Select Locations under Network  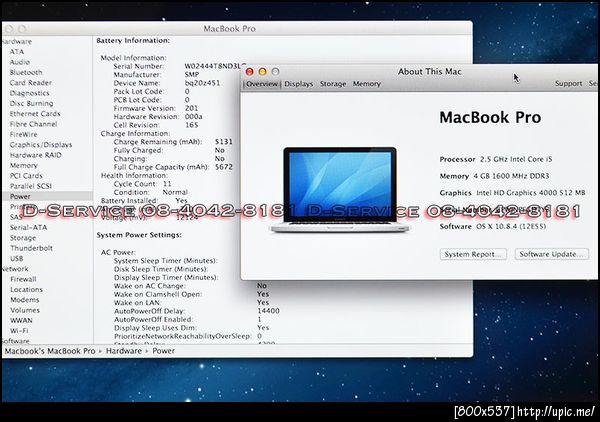point(26,289)
